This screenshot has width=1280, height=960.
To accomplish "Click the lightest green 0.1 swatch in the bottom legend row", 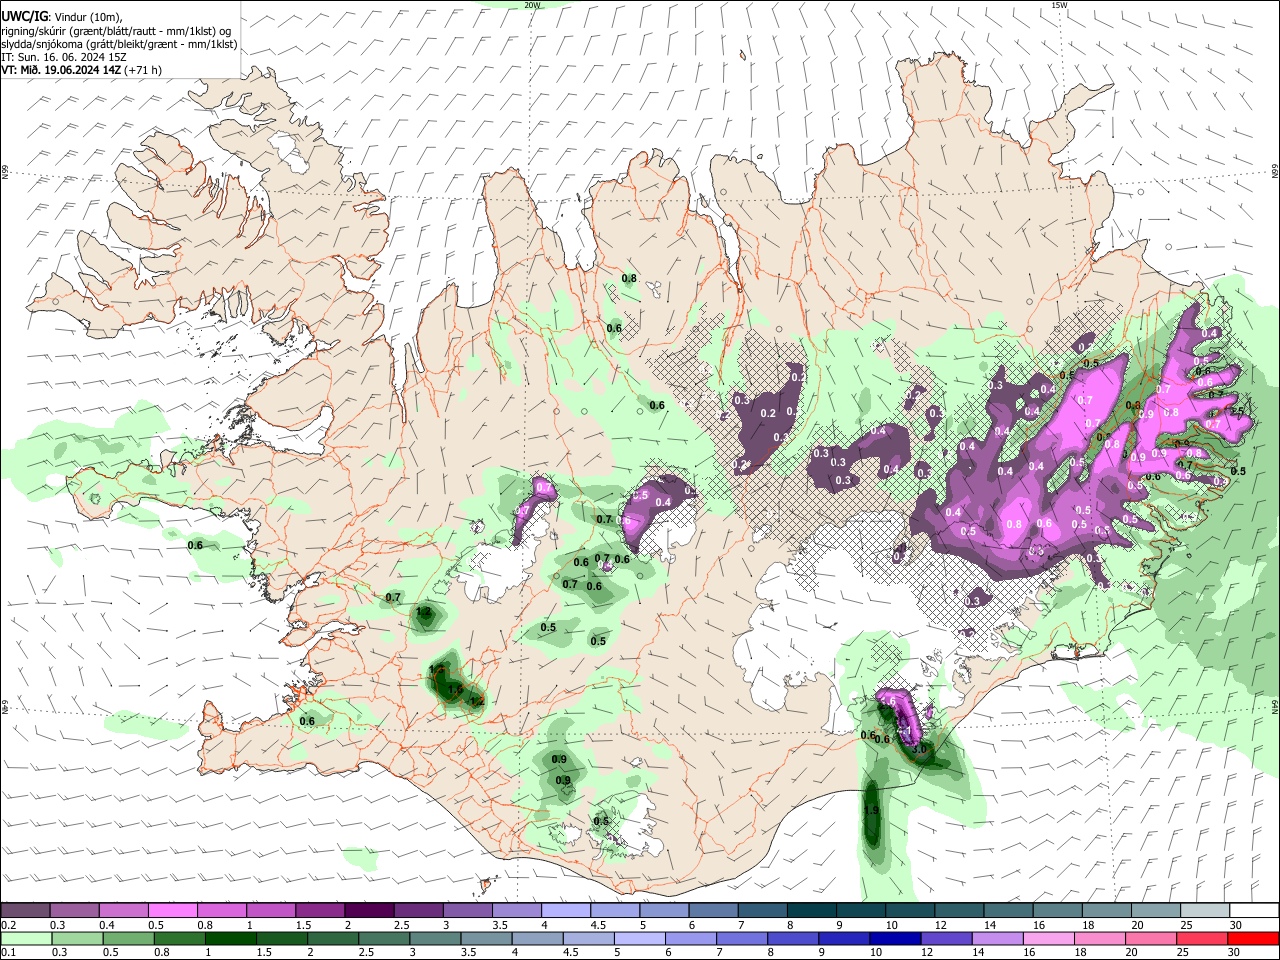I will (x=26, y=939).
